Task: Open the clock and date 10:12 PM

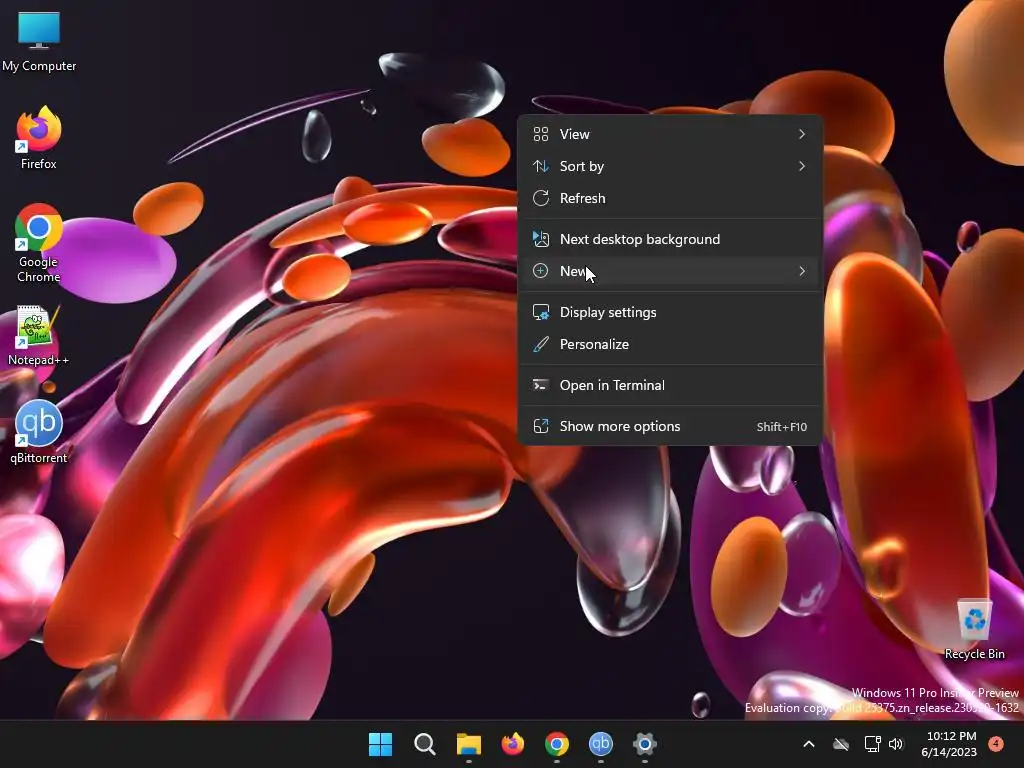Action: [x=949, y=744]
